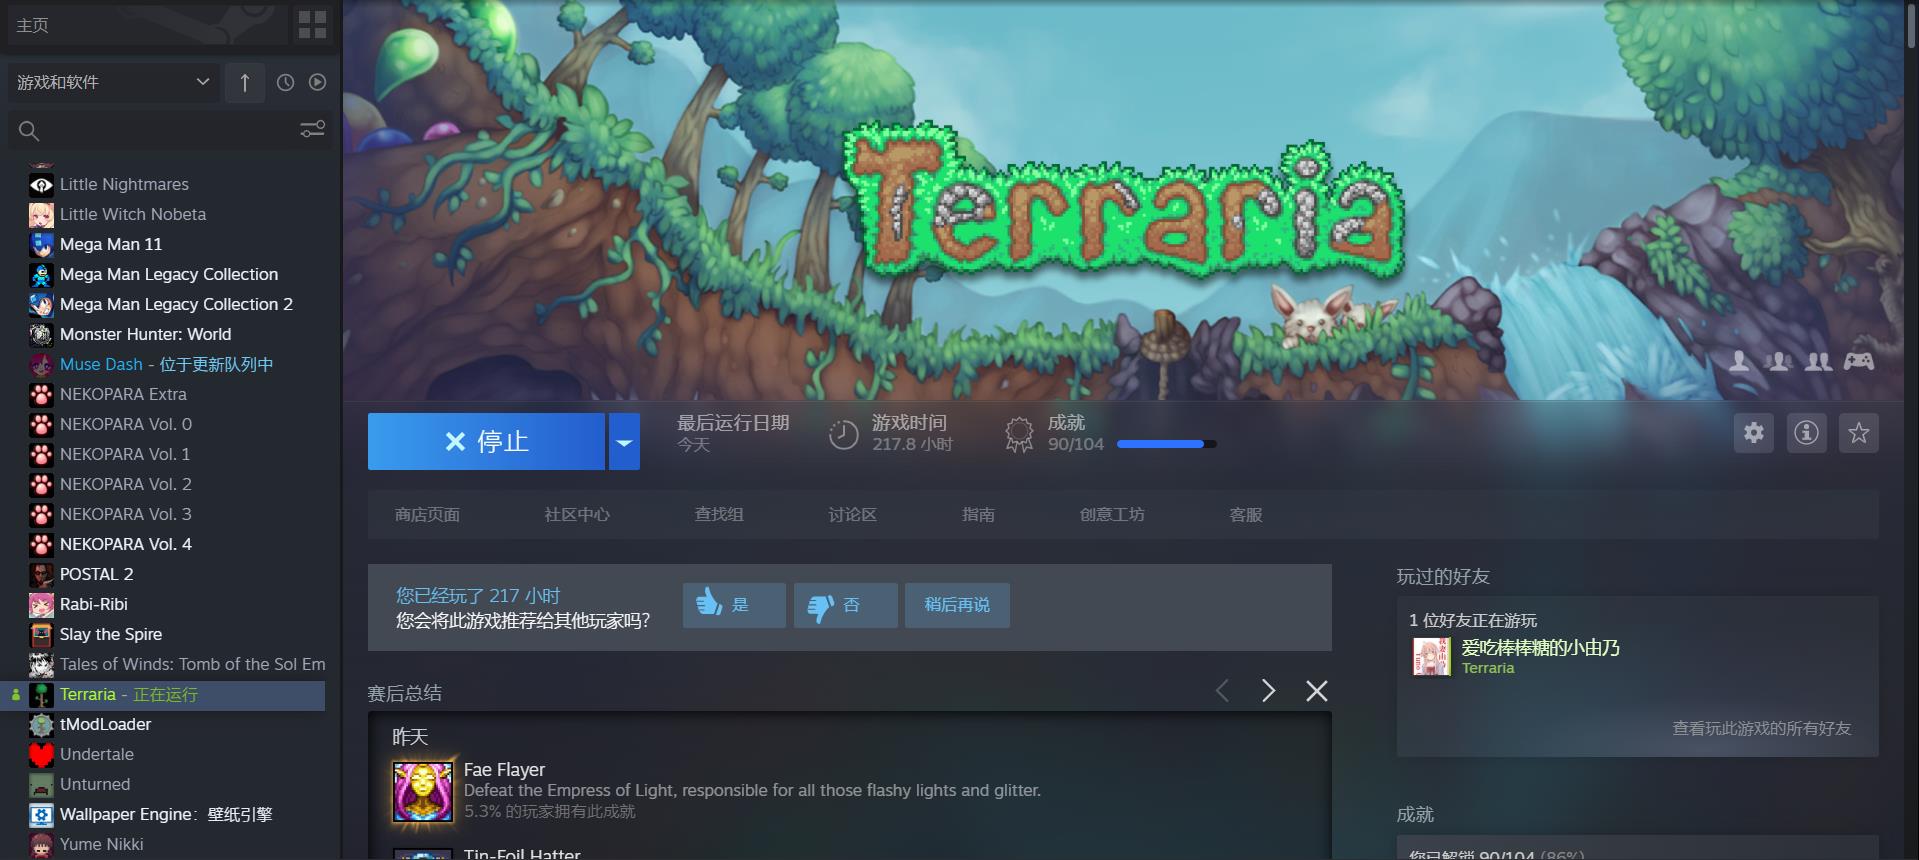Click controller support icon on banner
Screen dimensions: 1919x860
pos(1859,361)
